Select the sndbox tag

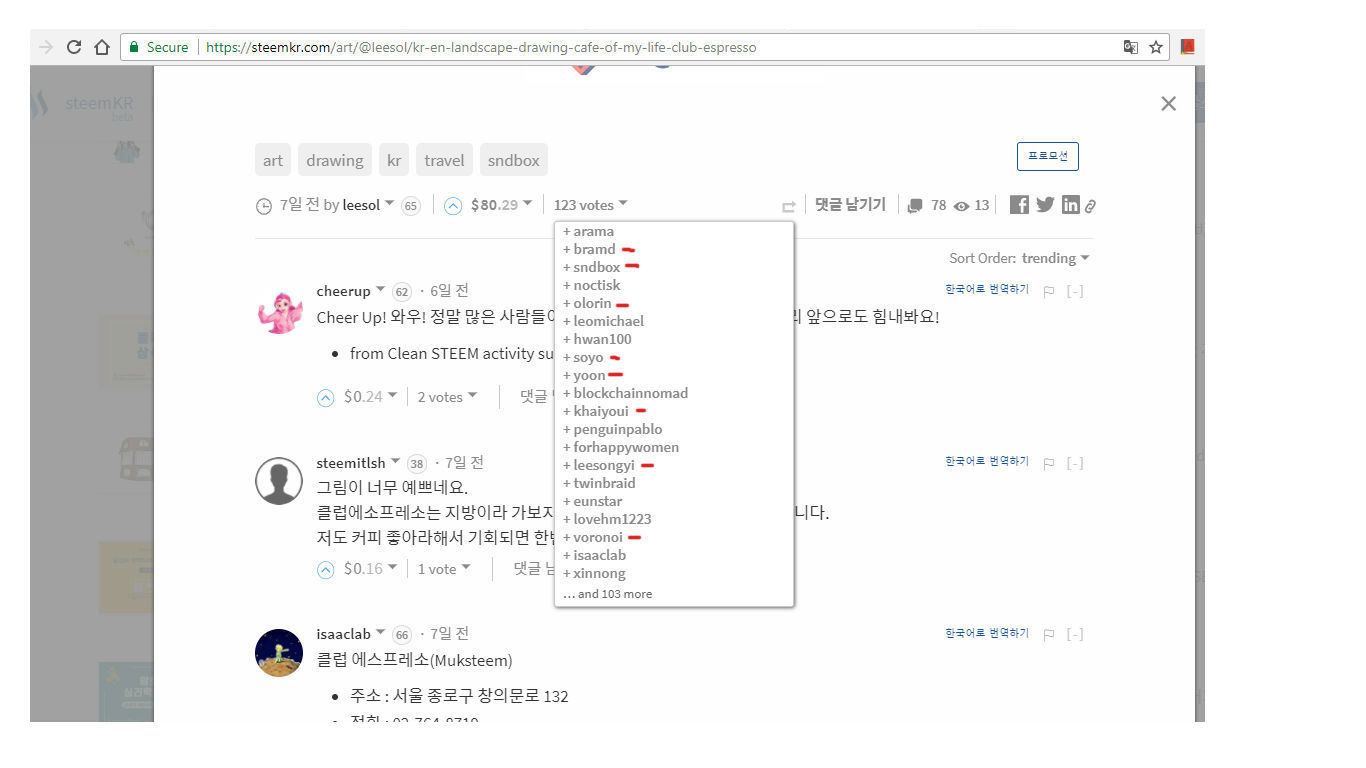coord(513,159)
